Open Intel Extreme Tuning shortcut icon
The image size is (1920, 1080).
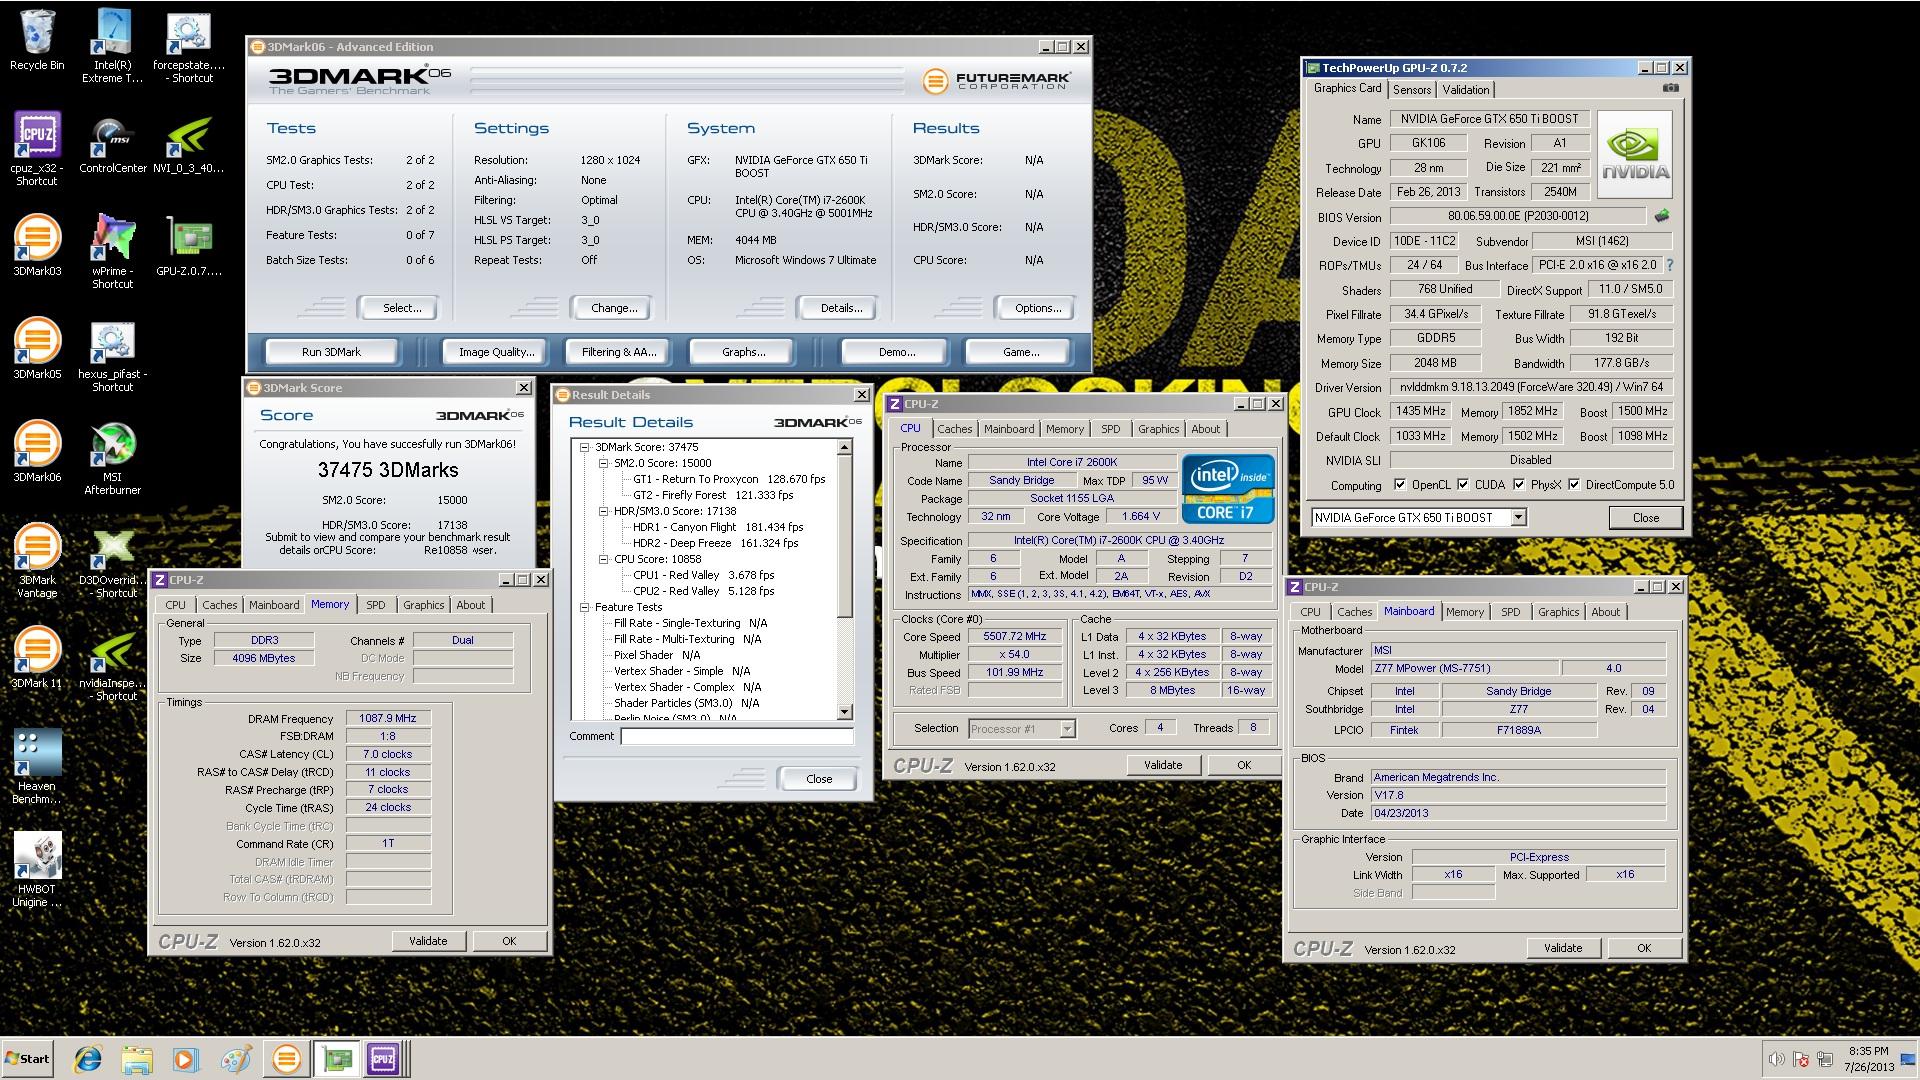pyautogui.click(x=112, y=46)
